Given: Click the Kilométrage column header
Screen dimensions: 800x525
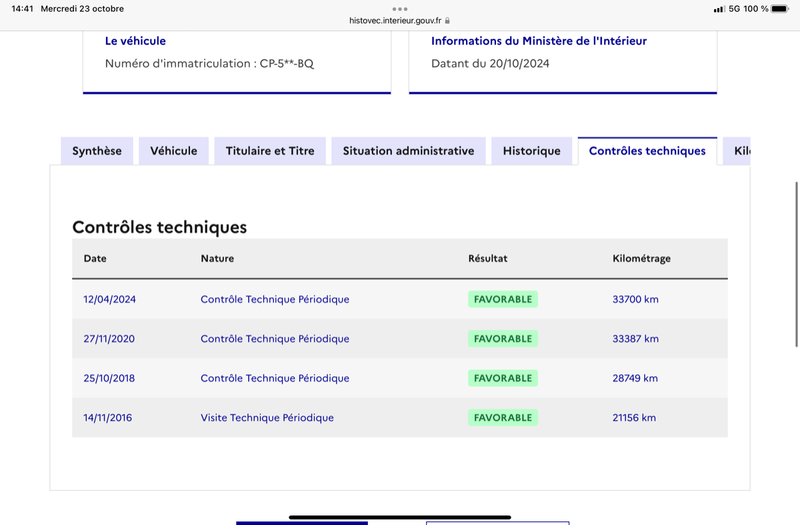Looking at the screenshot, I should point(641,259).
